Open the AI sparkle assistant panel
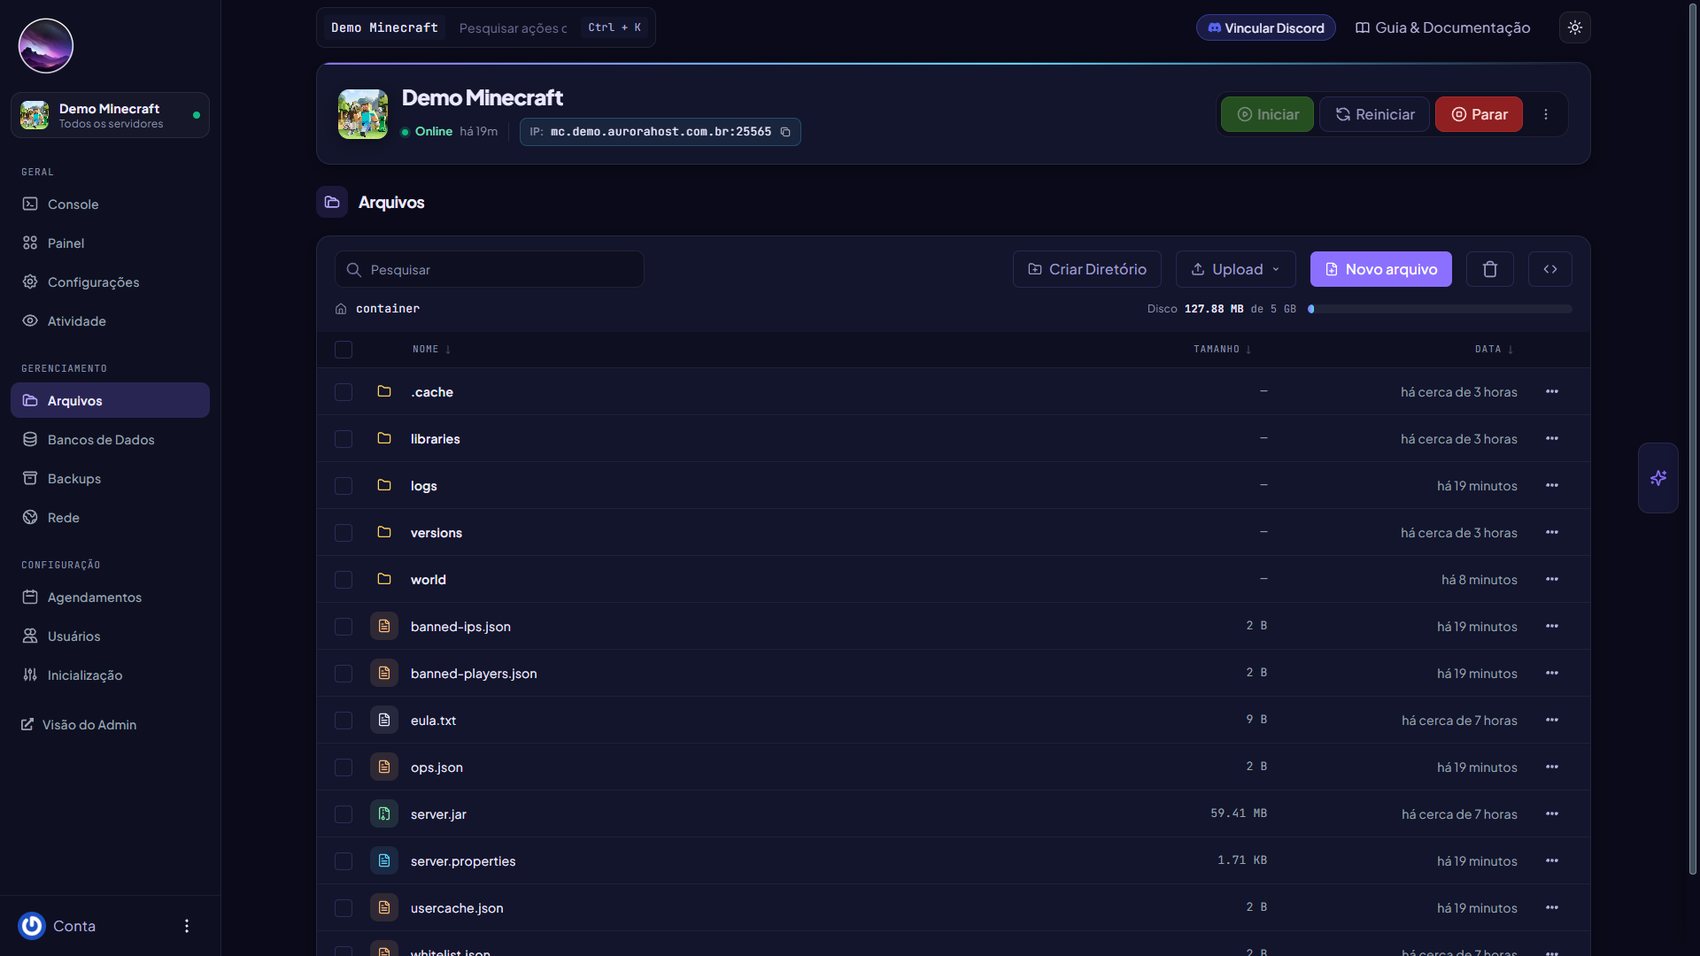 click(1658, 478)
